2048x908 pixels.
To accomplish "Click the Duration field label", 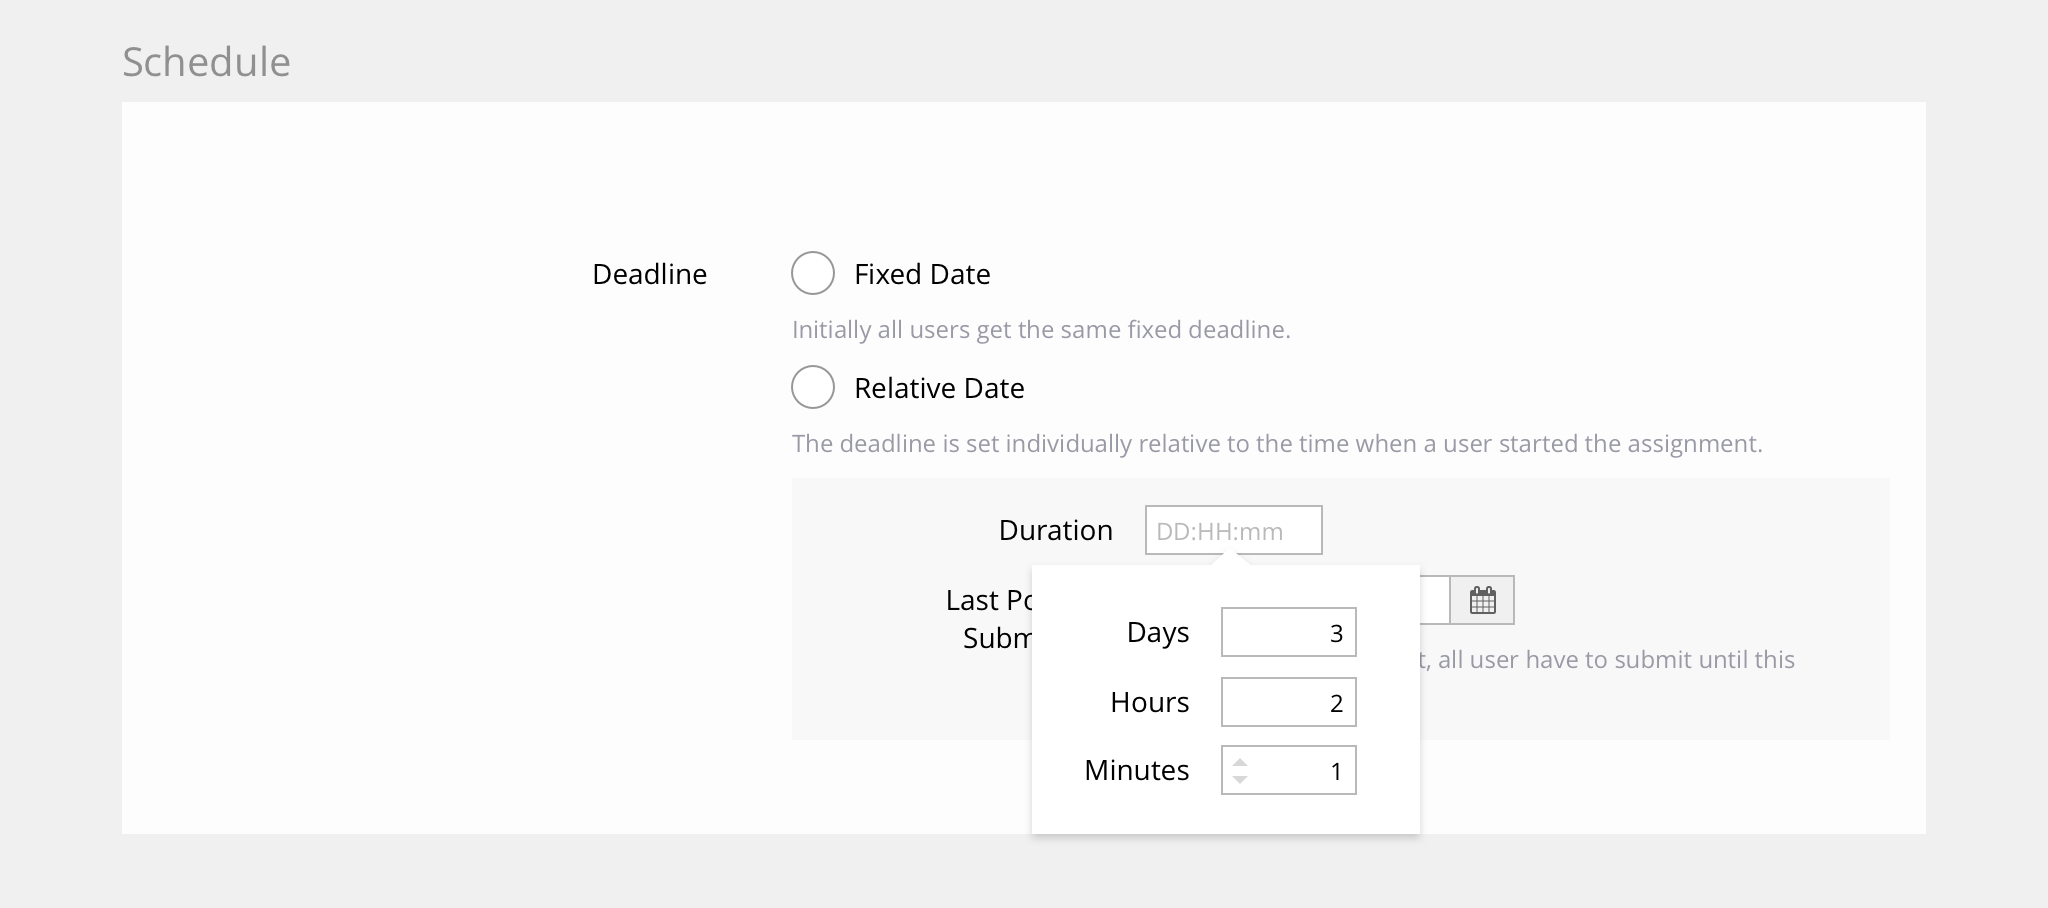I will pos(1055,530).
